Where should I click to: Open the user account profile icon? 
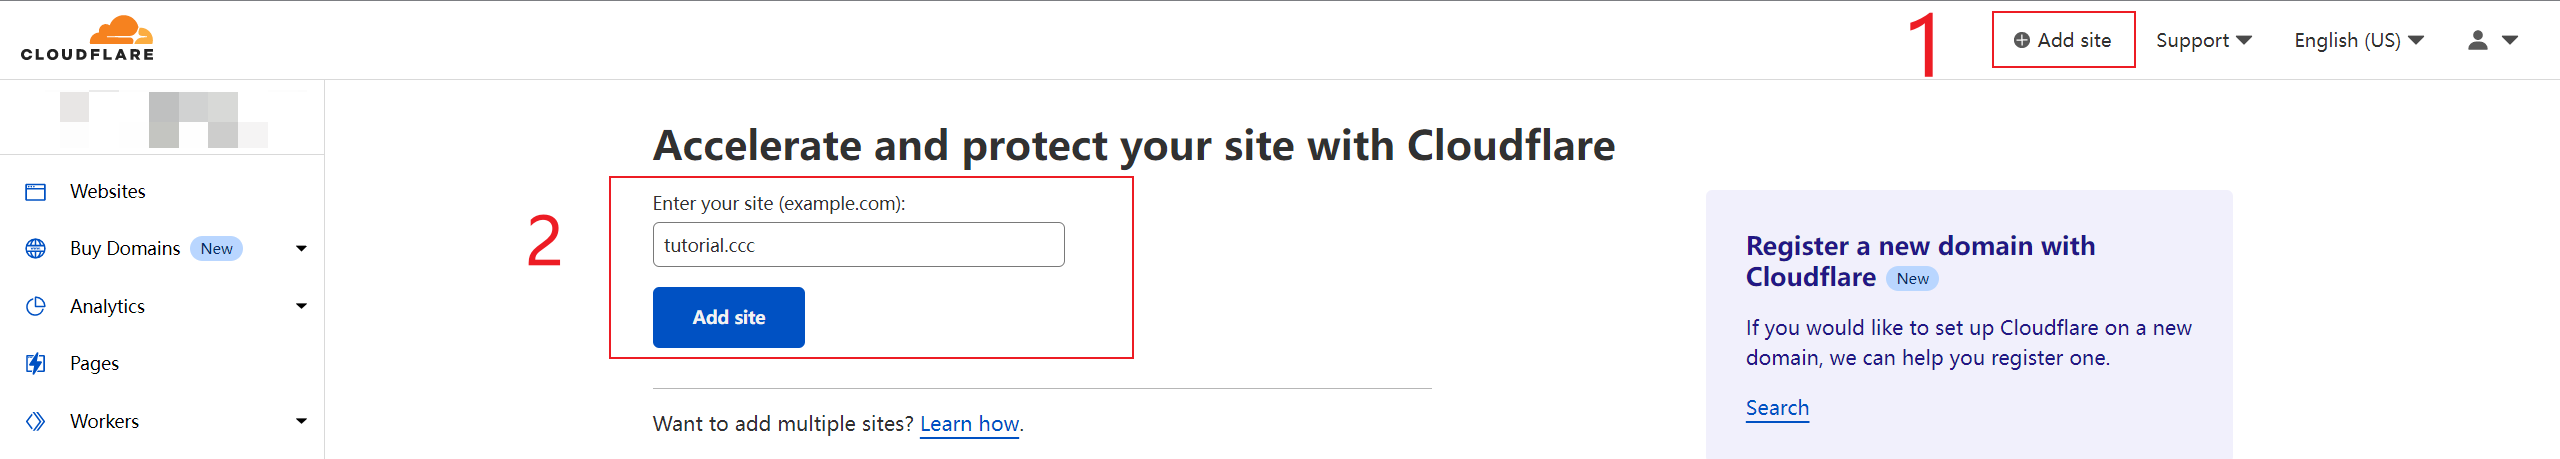(x=2478, y=40)
